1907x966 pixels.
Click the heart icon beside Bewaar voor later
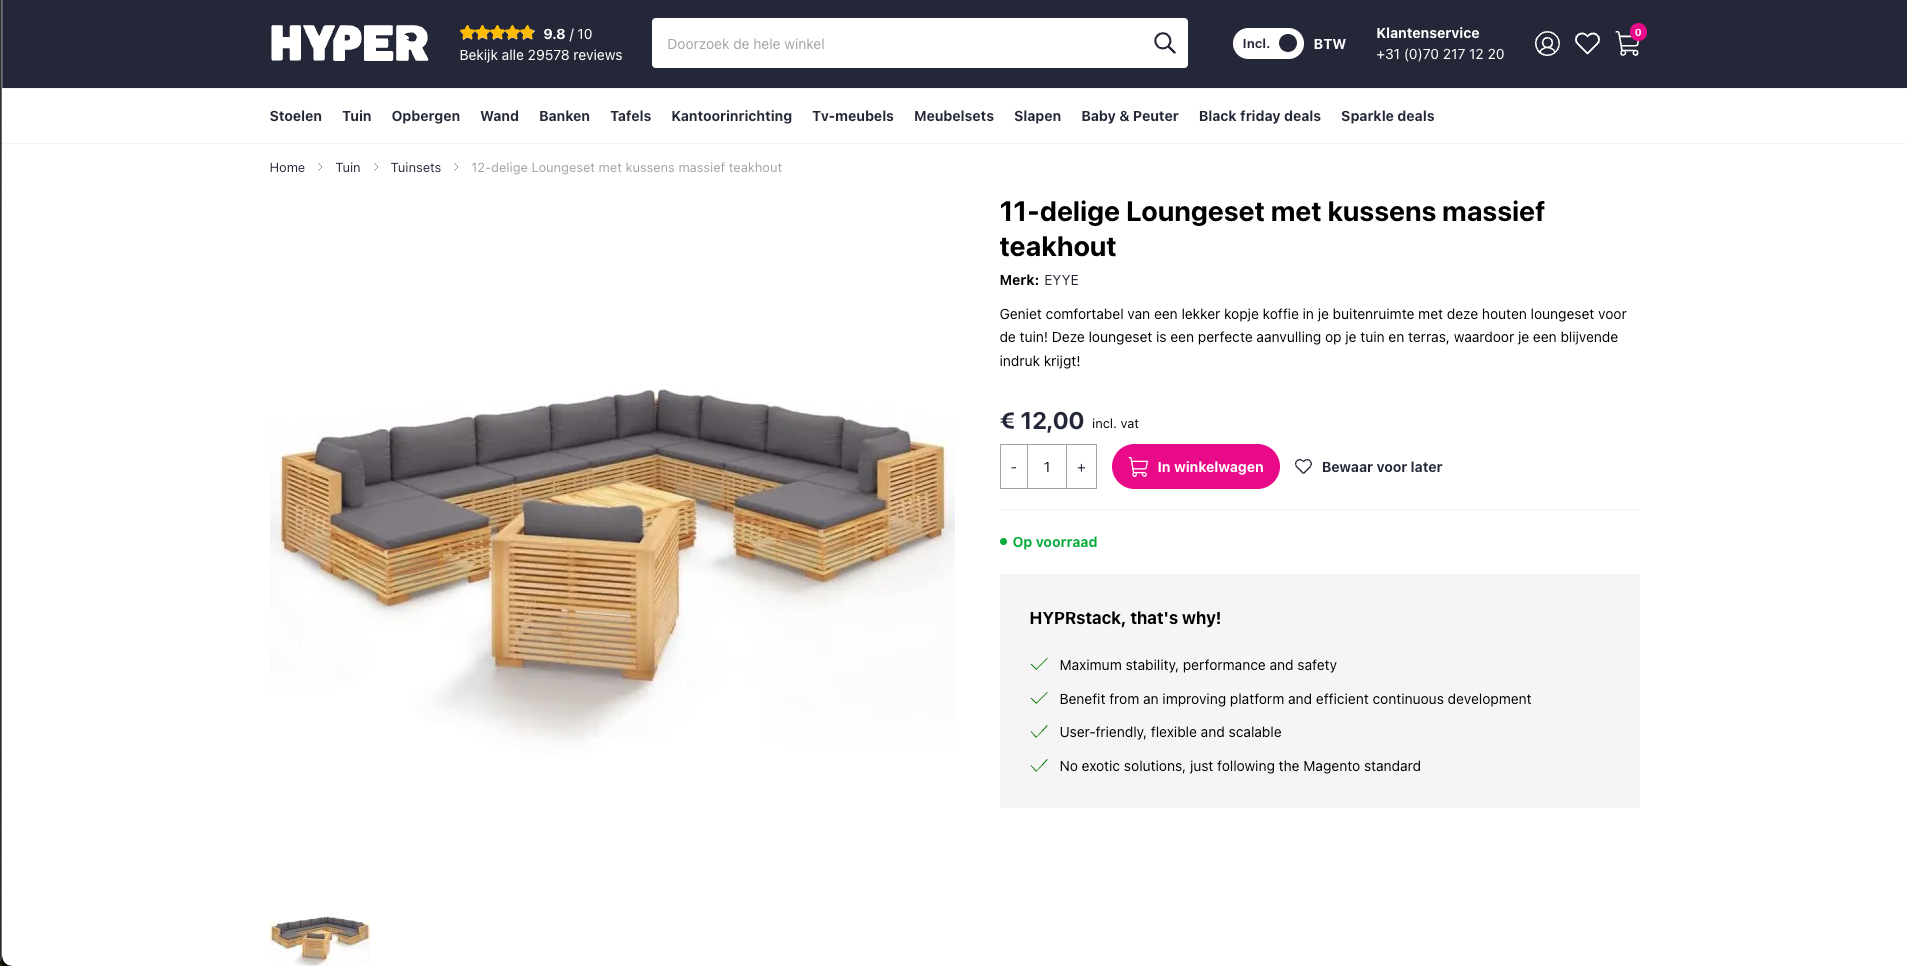(1303, 467)
